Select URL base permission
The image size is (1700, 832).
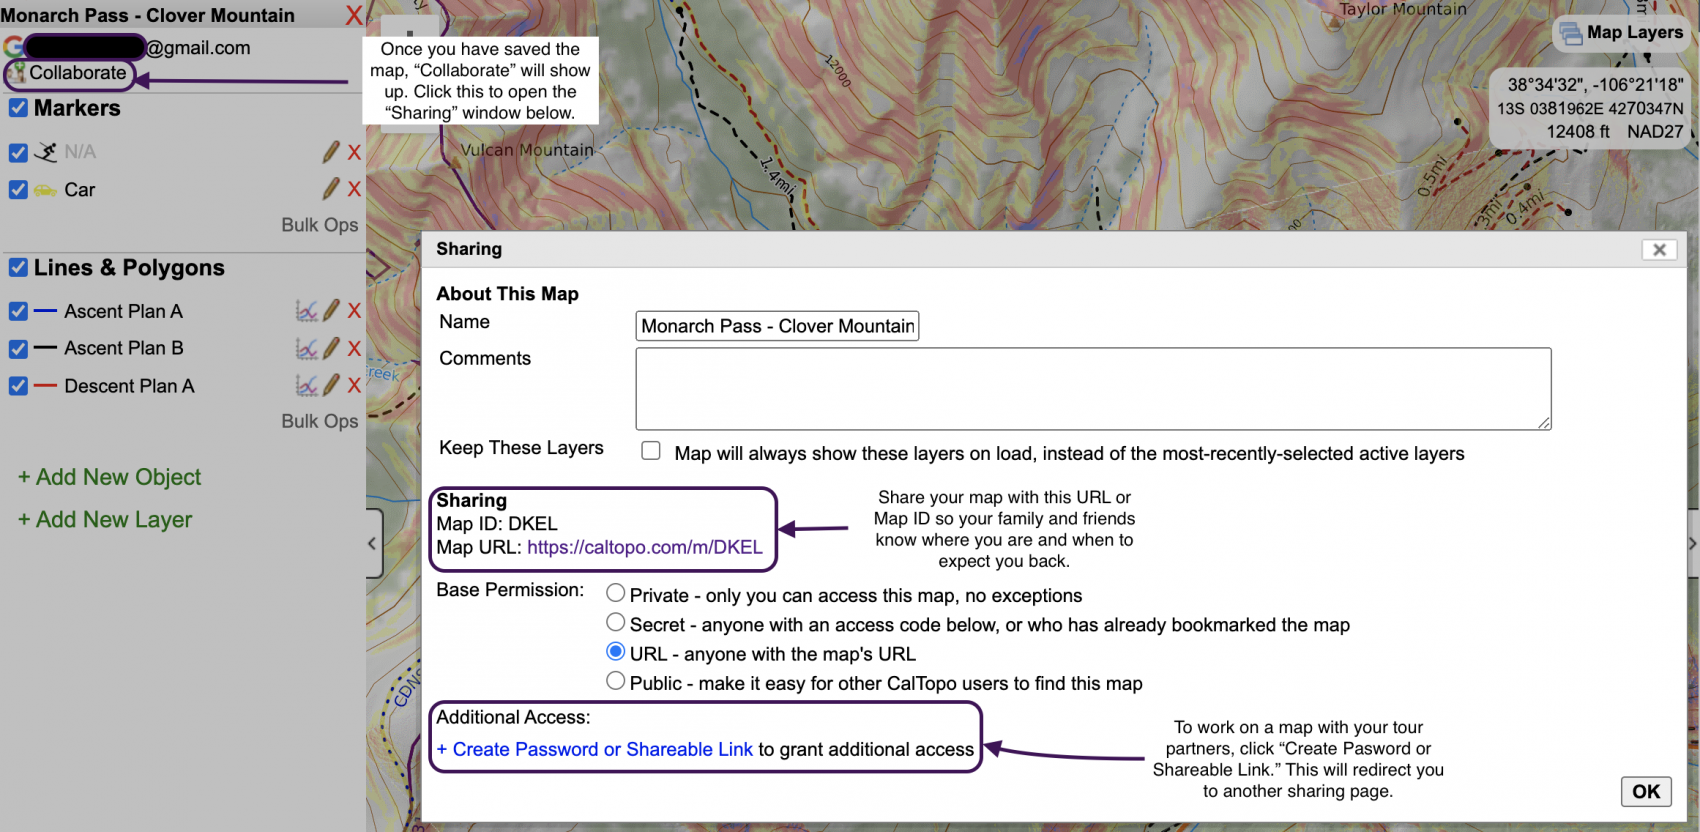[616, 651]
